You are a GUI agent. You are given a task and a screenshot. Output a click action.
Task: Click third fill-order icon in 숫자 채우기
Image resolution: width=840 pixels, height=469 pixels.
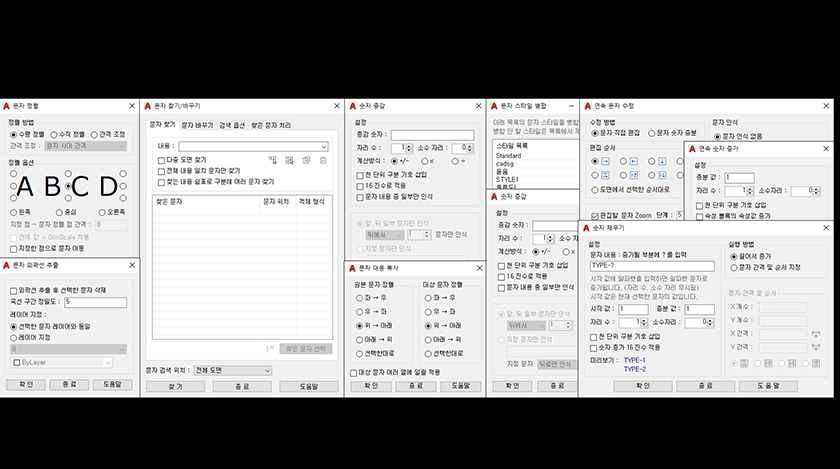pyautogui.click(x=792, y=363)
